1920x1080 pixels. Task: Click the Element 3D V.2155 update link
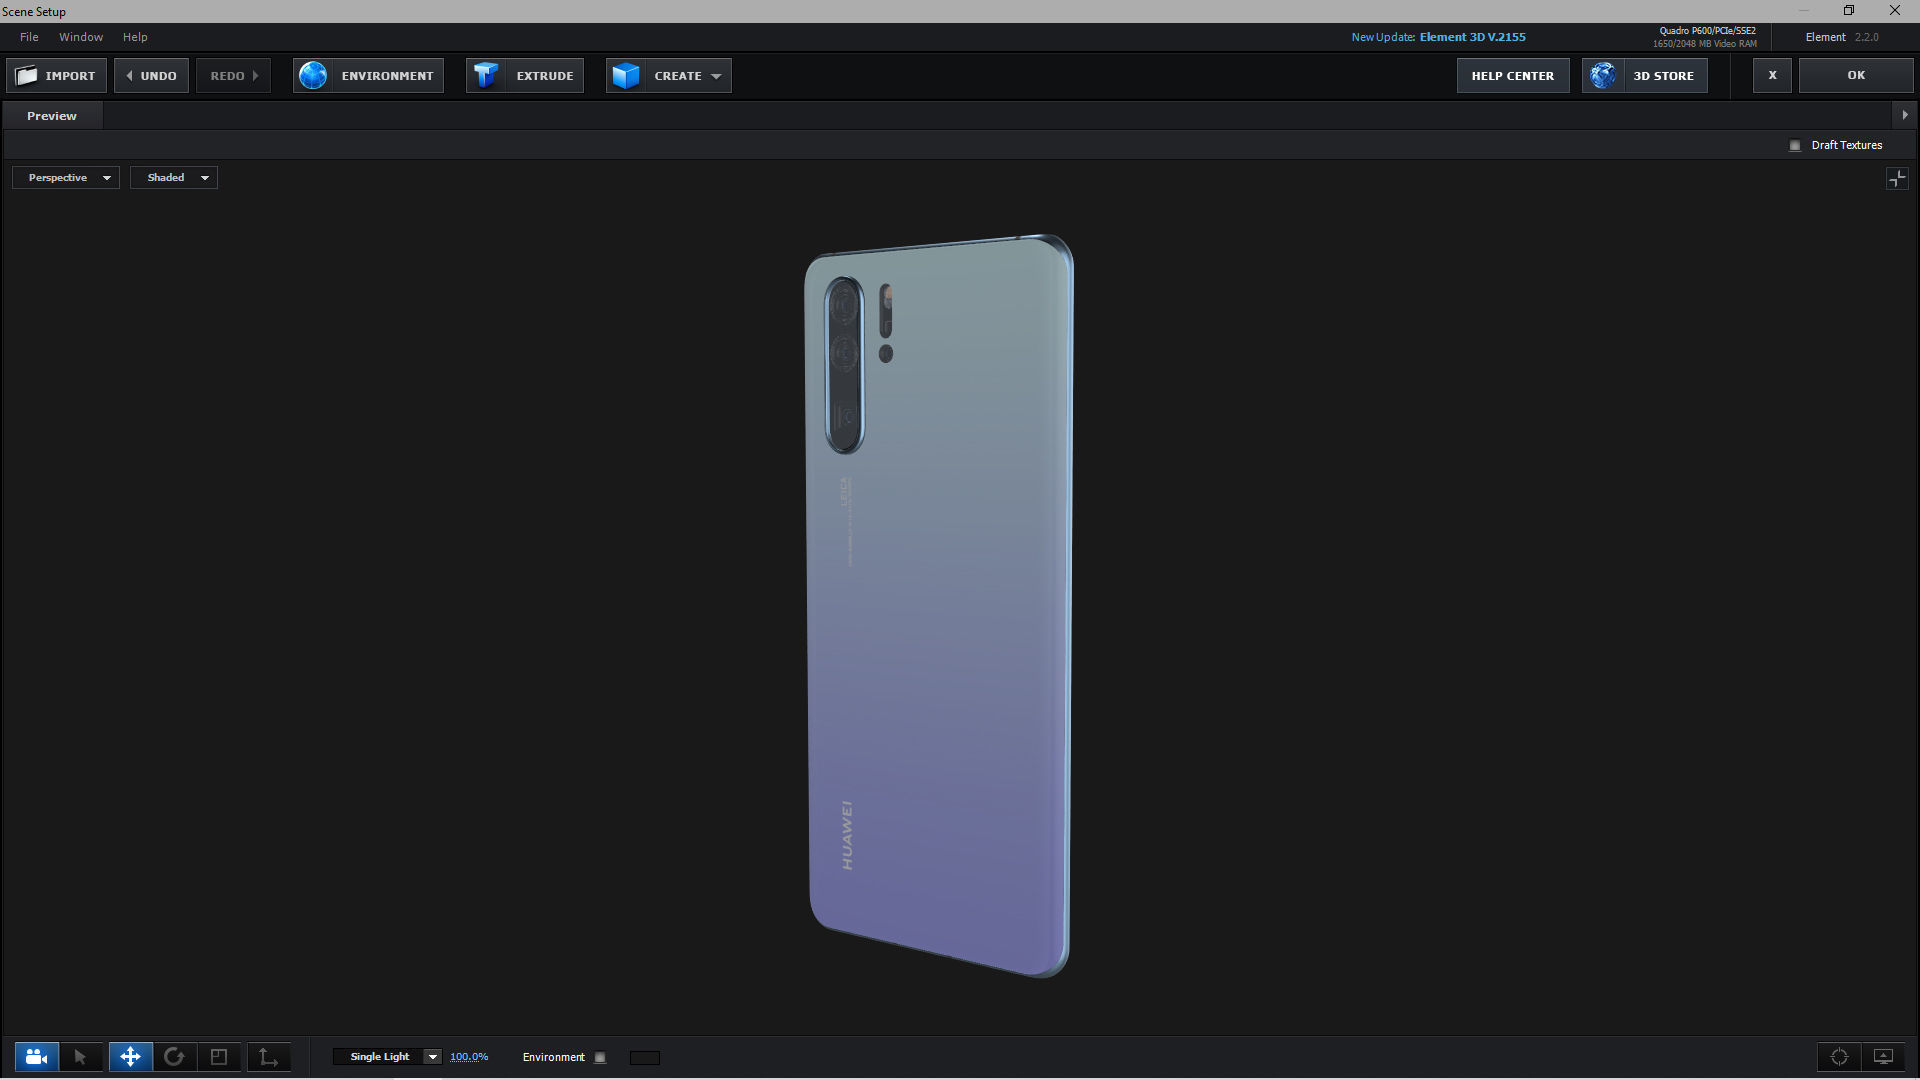[x=1472, y=37]
